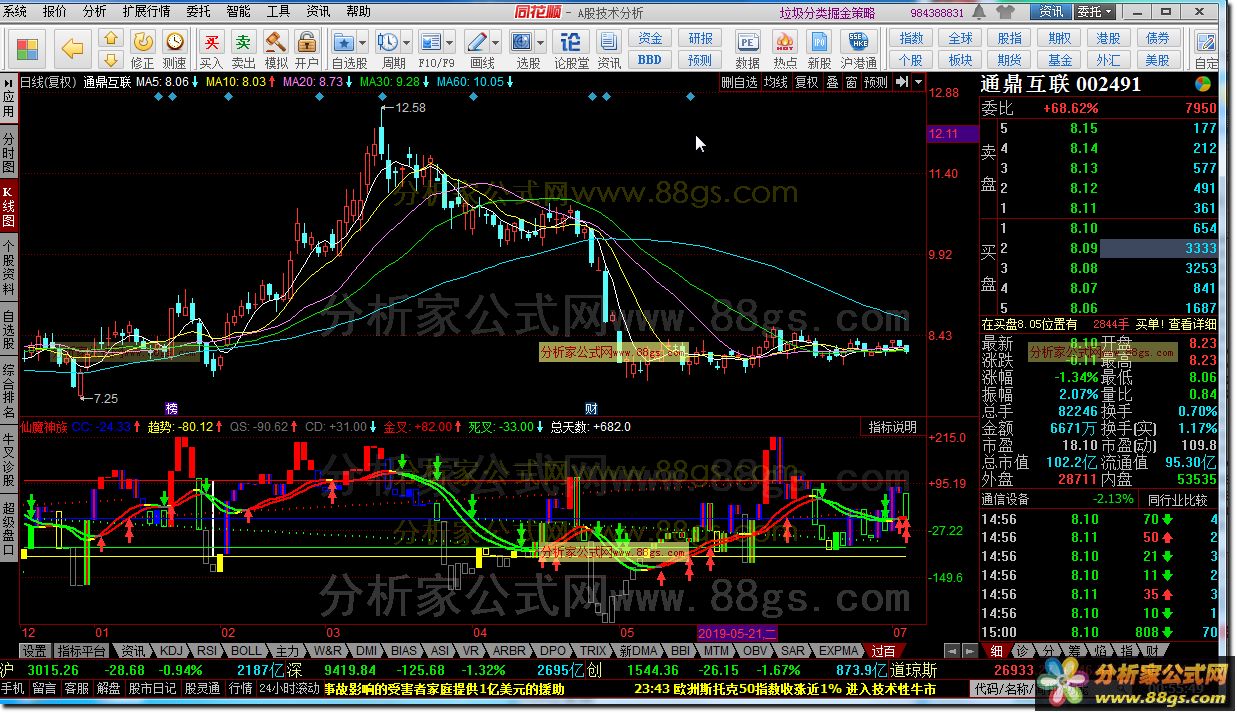
Task: Expand the 周期 dropdown arrow
Action: pos(405,43)
